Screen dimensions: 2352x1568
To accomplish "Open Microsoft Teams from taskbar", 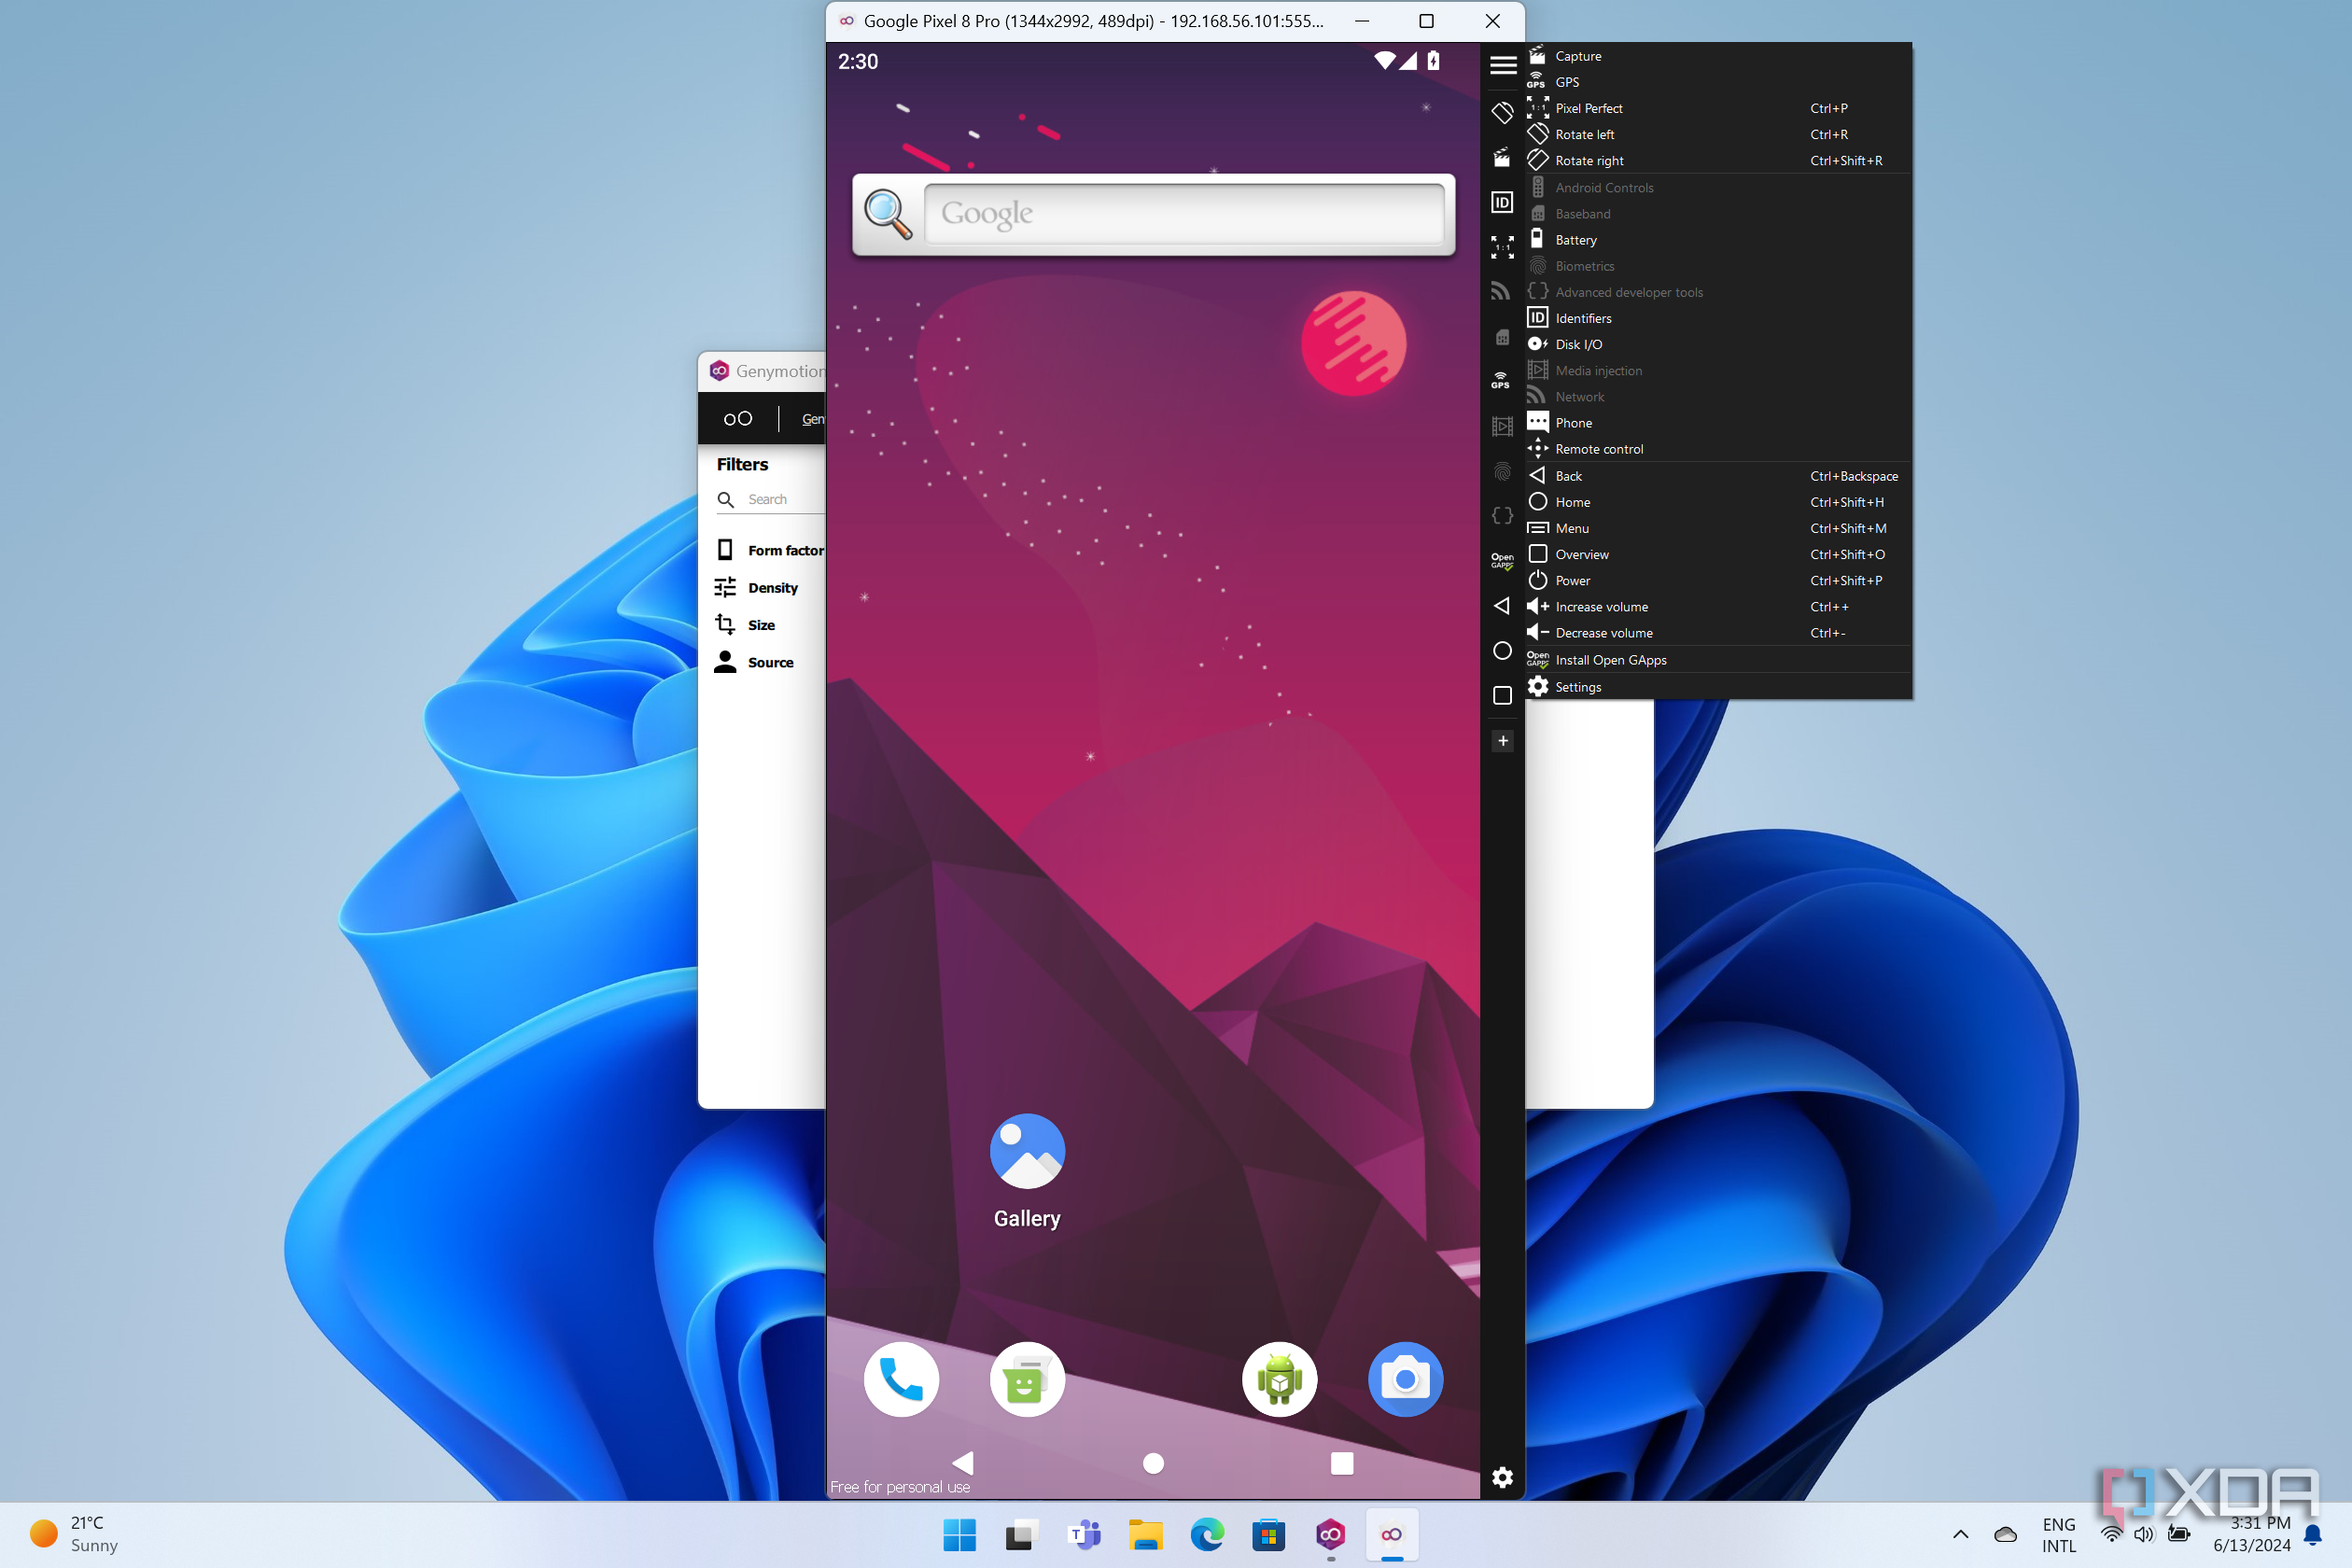I will pos(1084,1534).
